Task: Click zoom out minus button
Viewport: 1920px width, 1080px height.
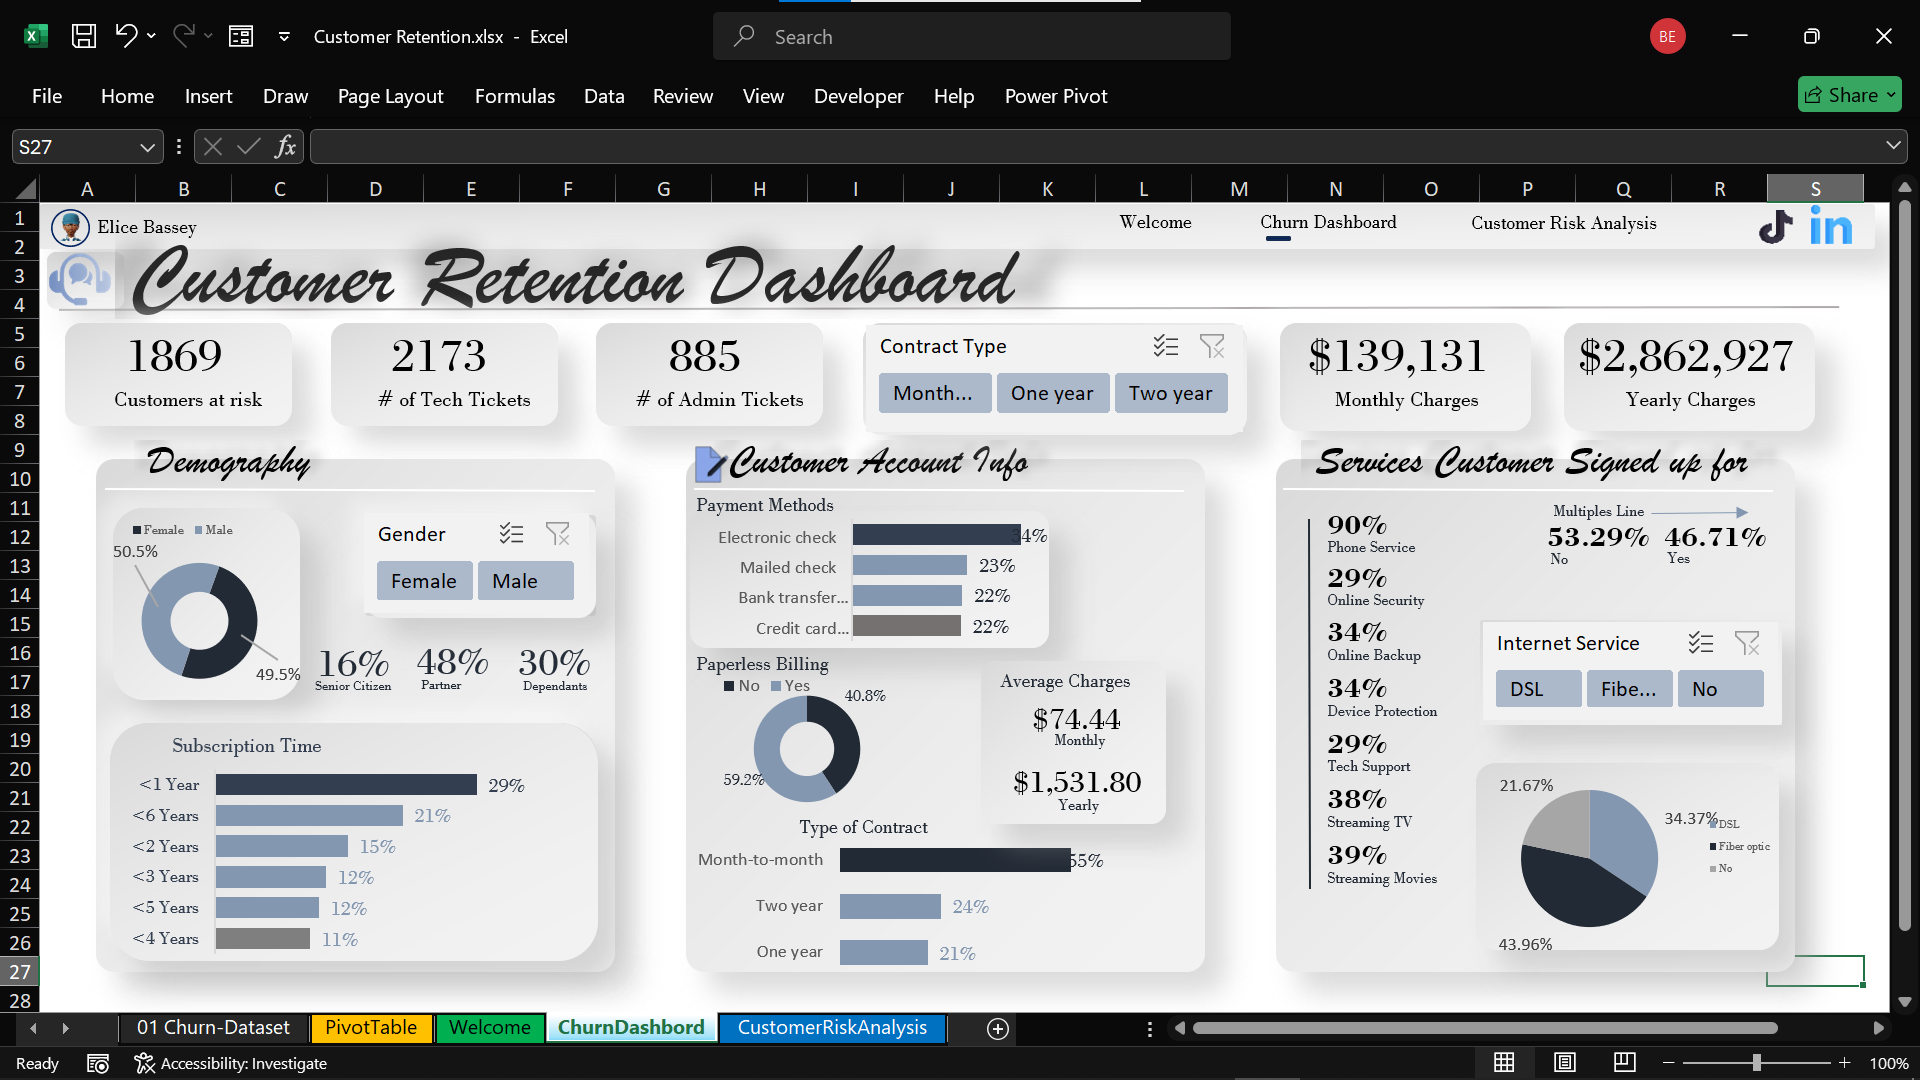Action: click(x=1668, y=1063)
